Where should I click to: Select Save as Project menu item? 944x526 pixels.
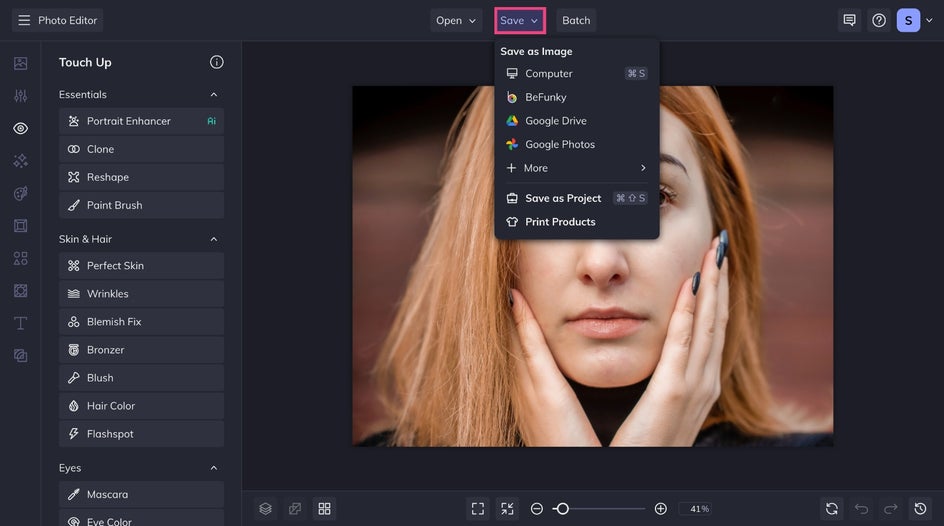pyautogui.click(x=563, y=198)
